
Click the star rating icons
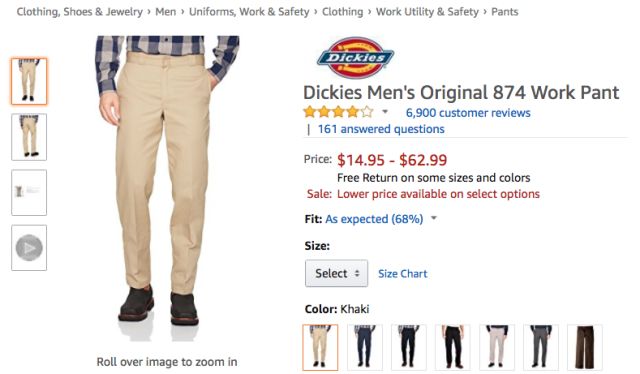click(338, 112)
